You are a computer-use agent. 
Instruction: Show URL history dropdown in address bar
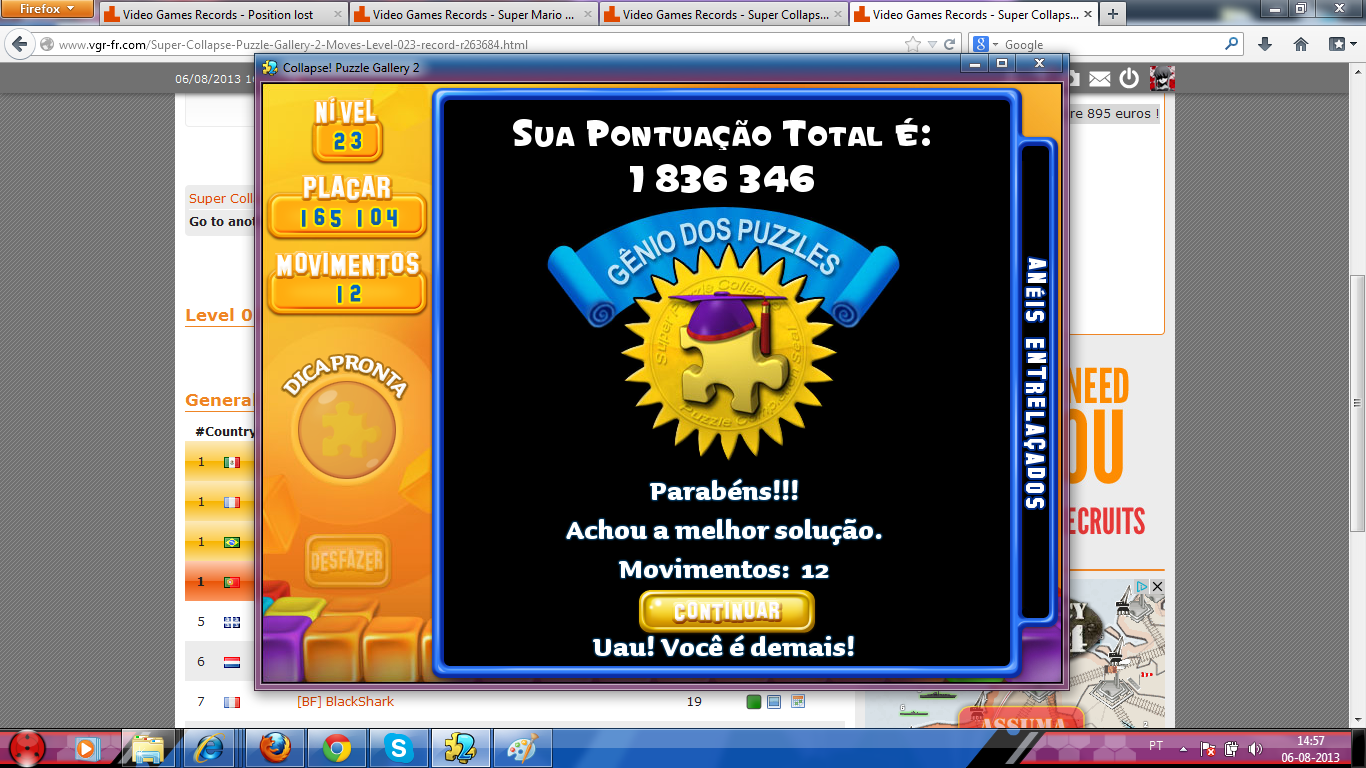(x=932, y=44)
